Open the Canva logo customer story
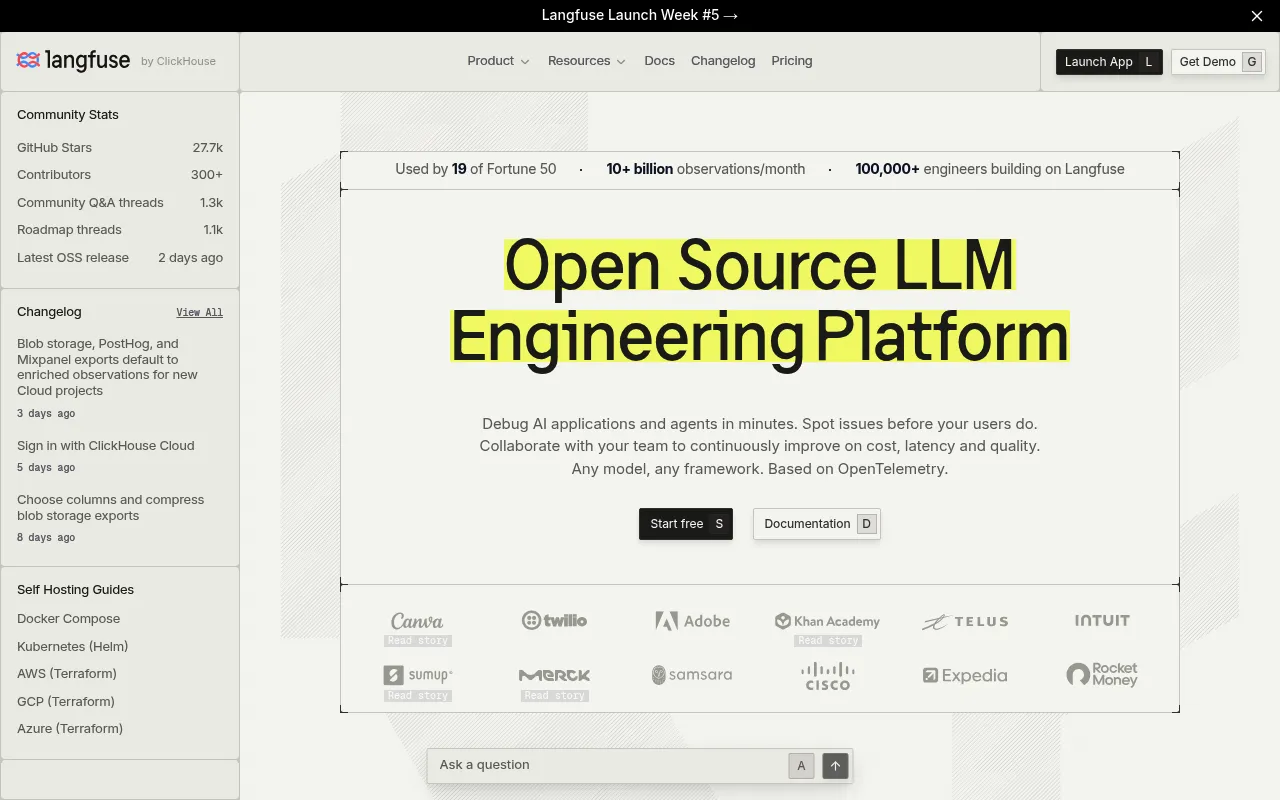 point(417,621)
